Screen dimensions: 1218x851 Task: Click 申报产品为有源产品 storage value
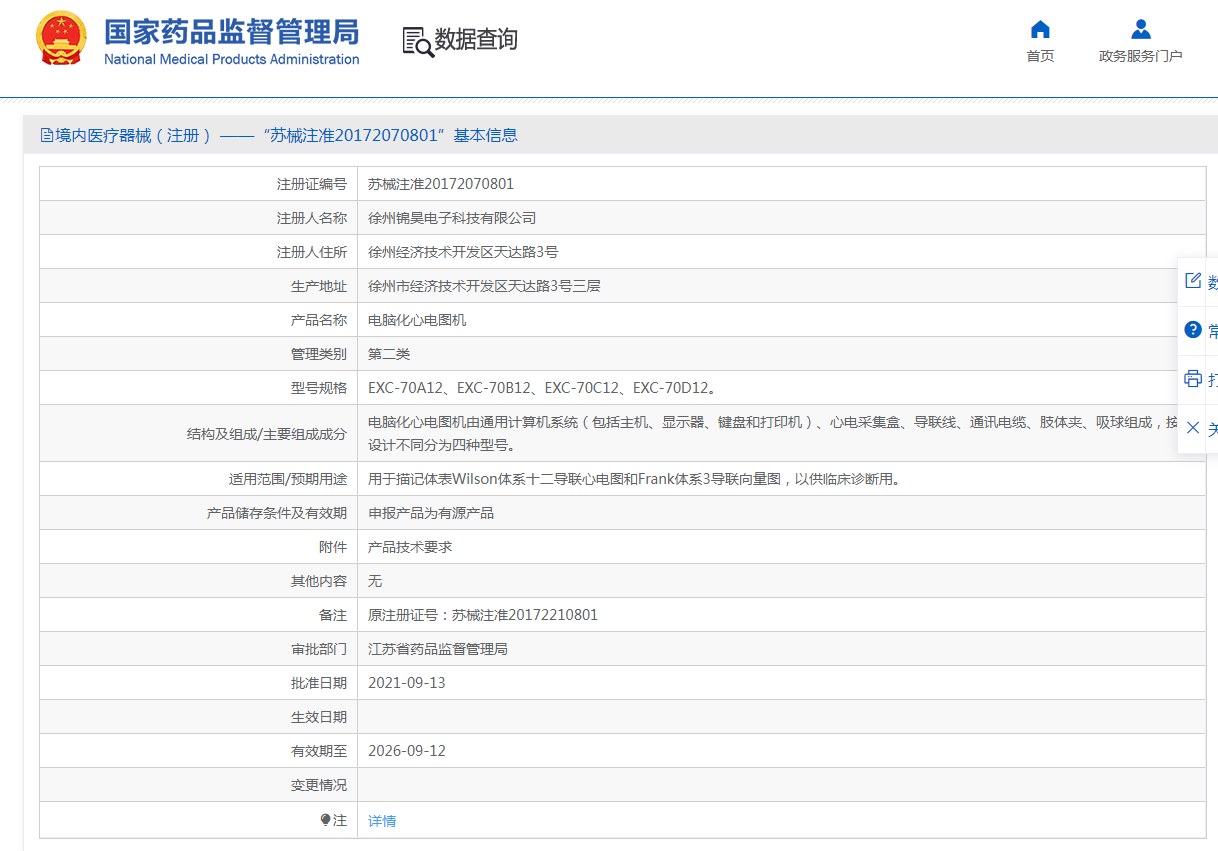pyautogui.click(x=431, y=513)
